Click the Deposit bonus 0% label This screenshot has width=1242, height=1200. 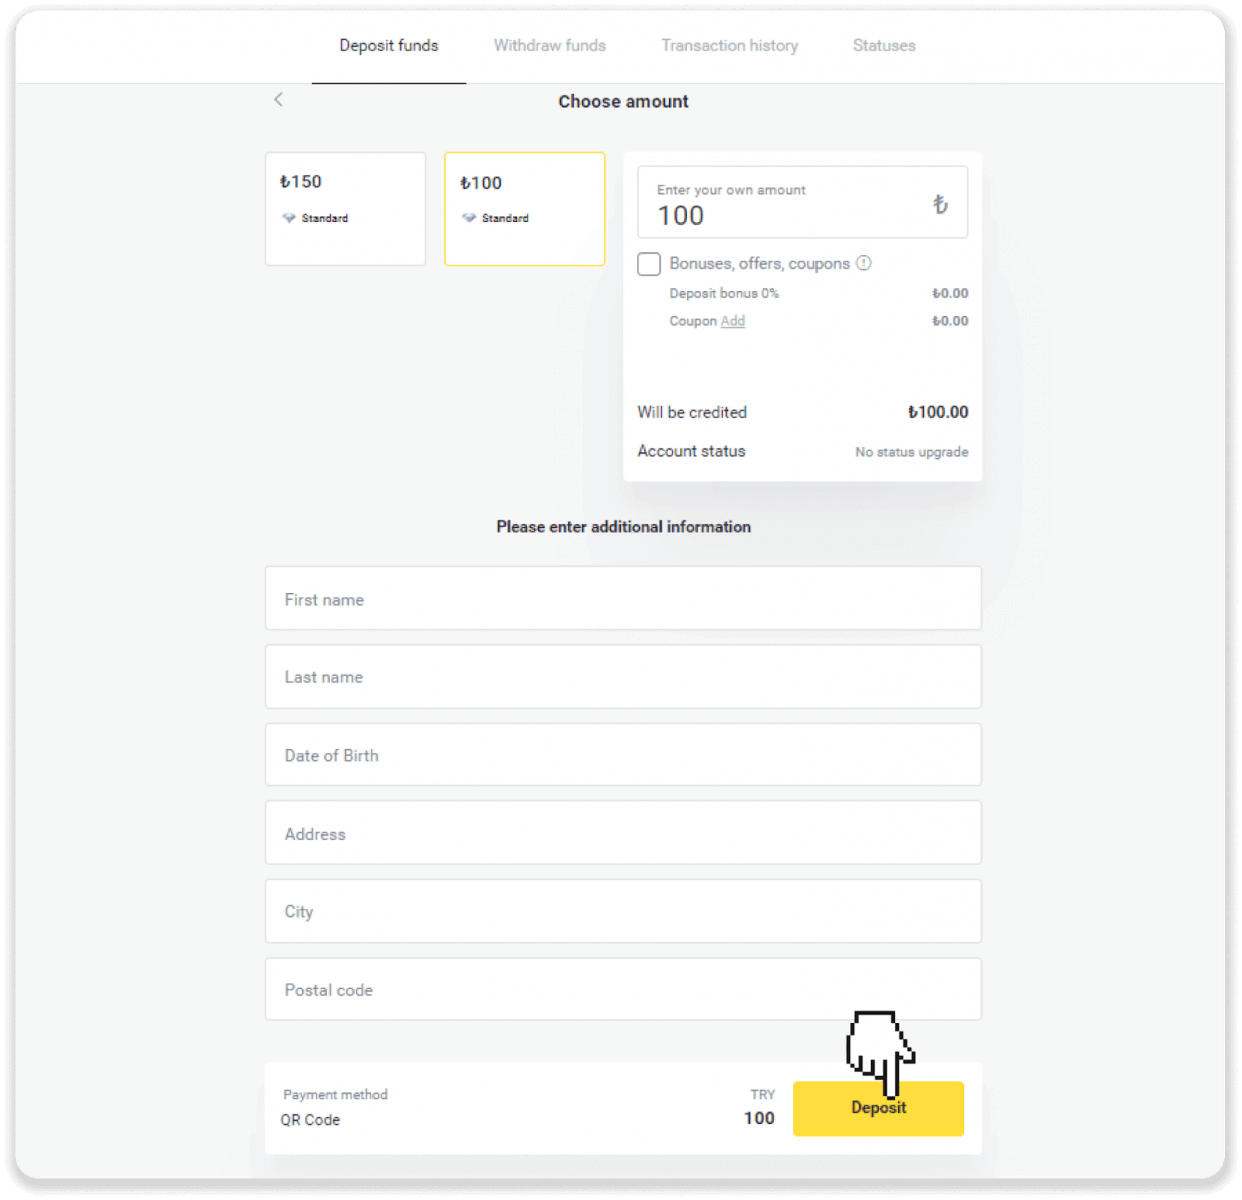pos(724,293)
